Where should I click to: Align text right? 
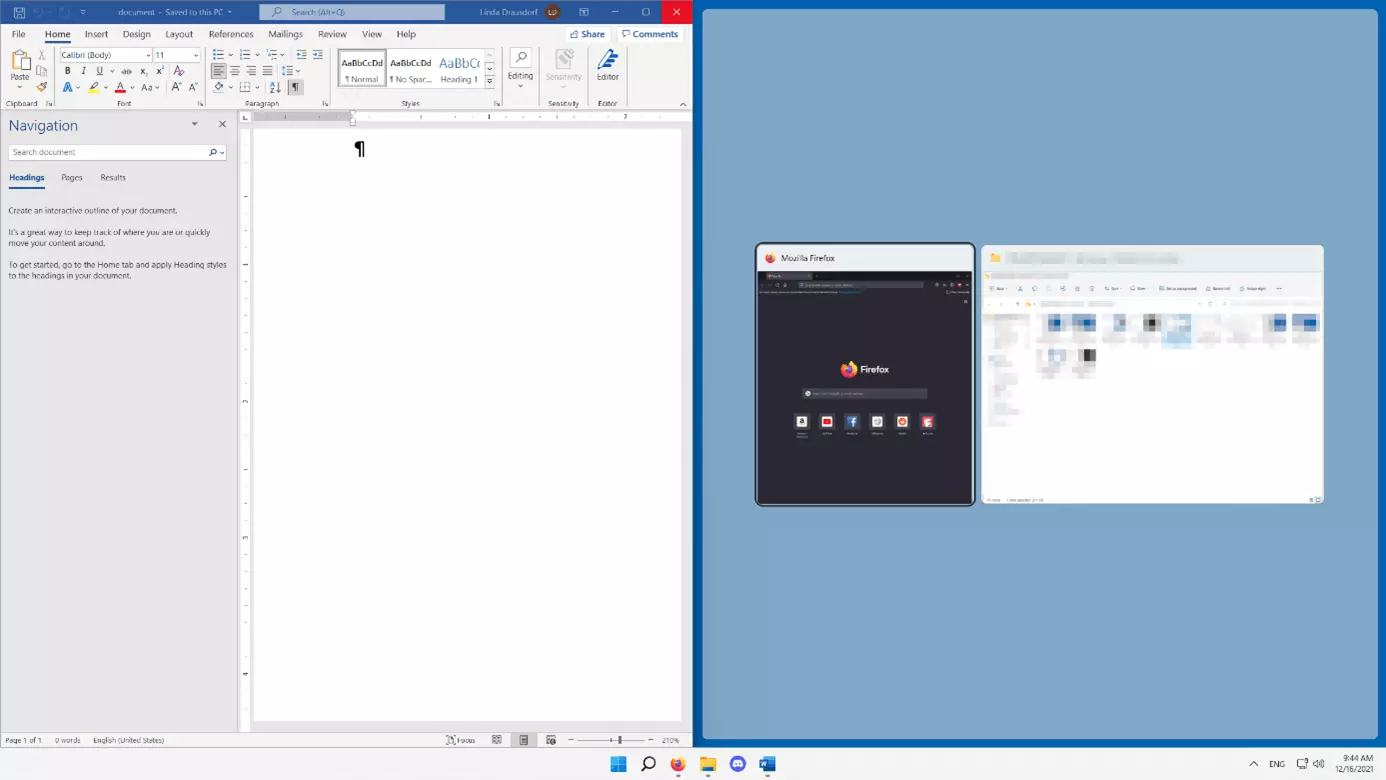(251, 71)
